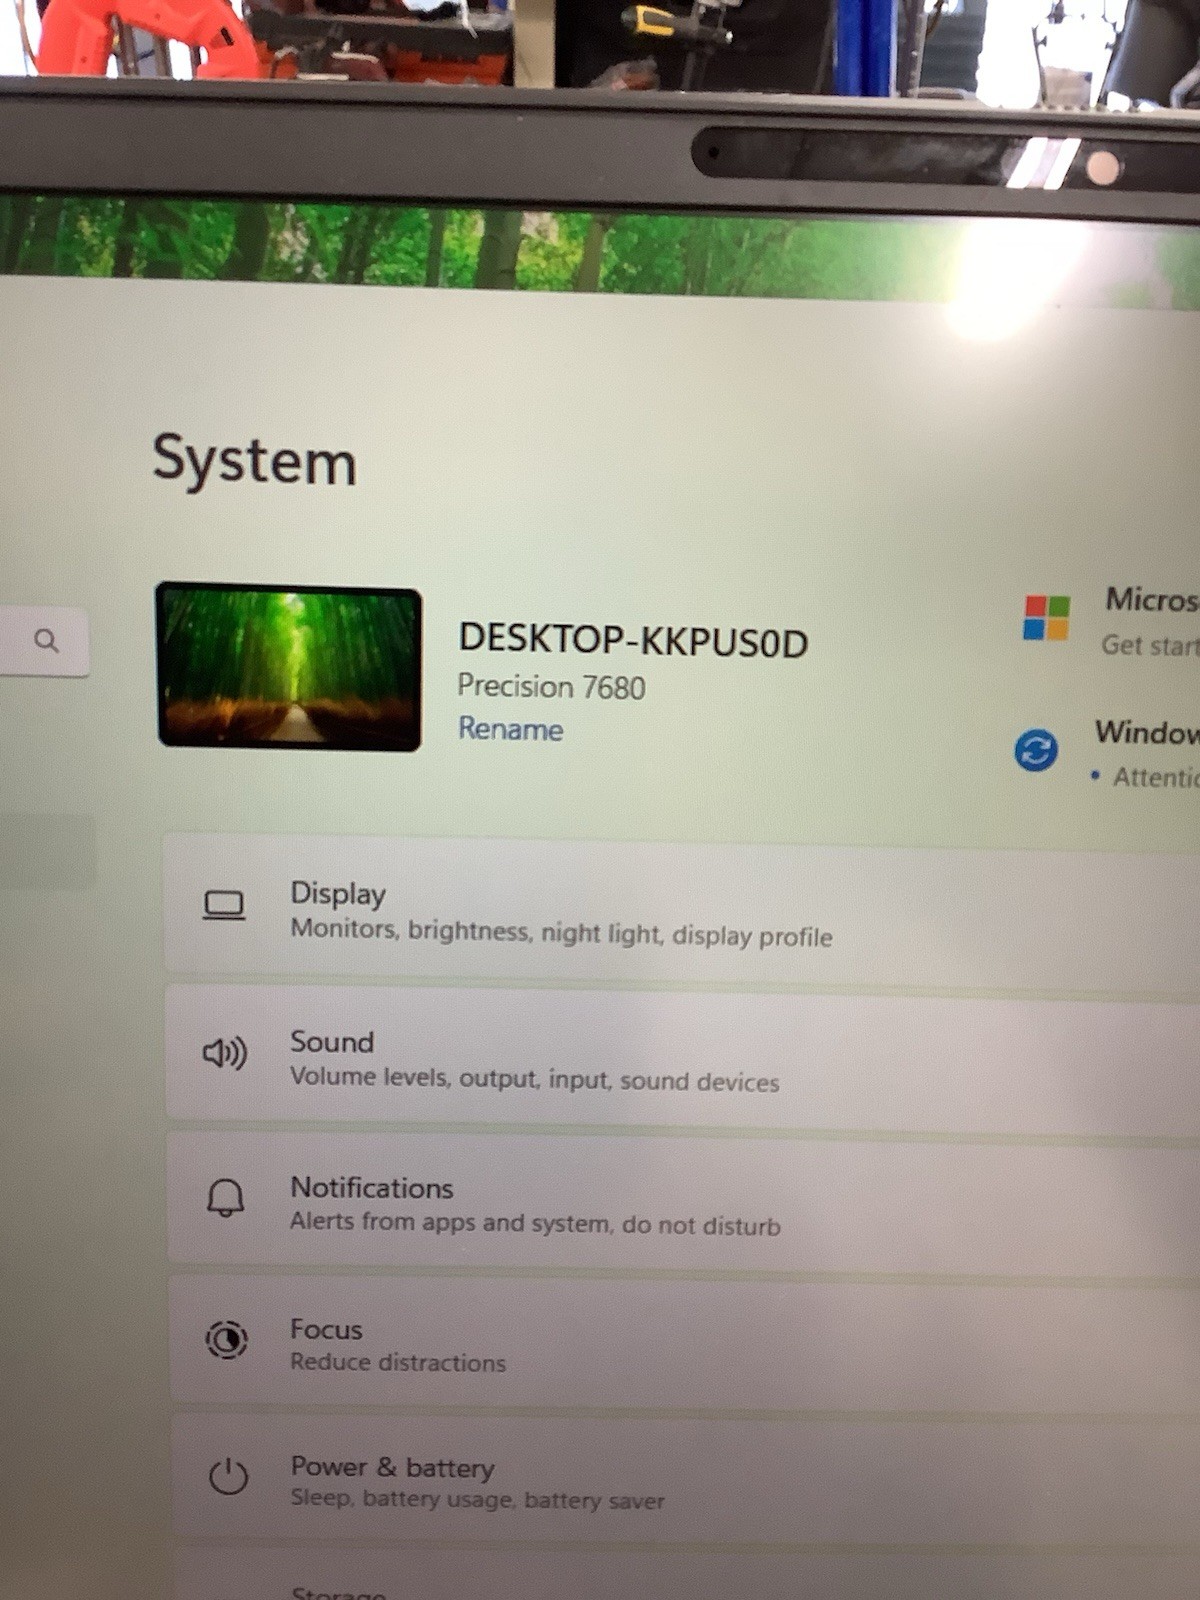Screen dimensions: 1200x1600
Task: Click the Microsoft four-color logo icon
Action: click(1046, 617)
